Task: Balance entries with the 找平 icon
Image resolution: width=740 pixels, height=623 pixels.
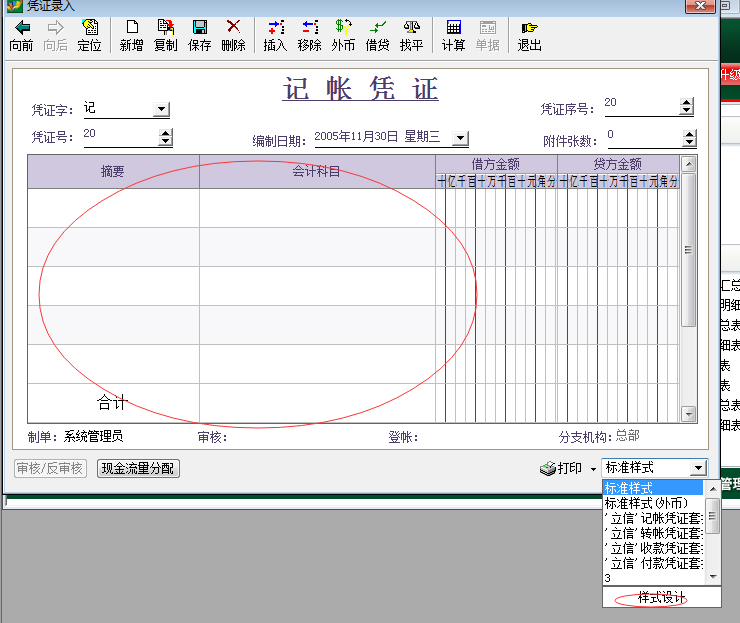Action: (411, 28)
